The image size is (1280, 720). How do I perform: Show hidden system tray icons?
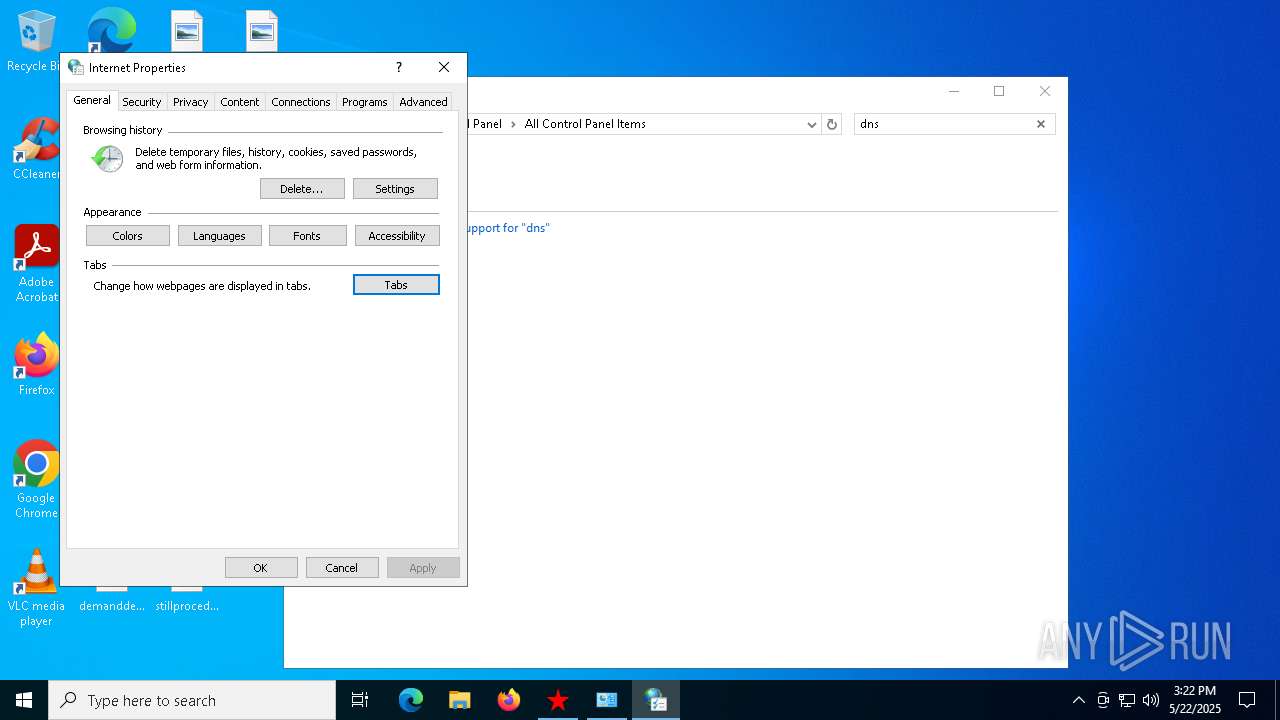[x=1078, y=700]
